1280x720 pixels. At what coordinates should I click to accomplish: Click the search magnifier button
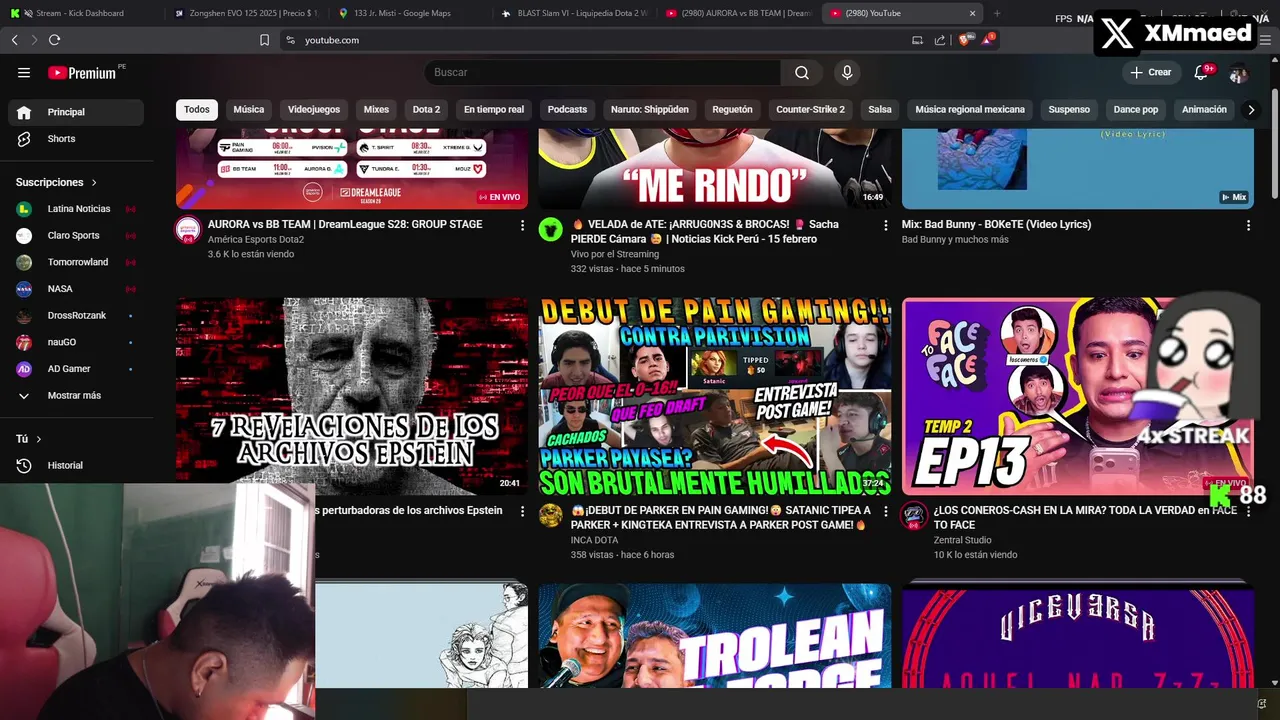tap(802, 72)
